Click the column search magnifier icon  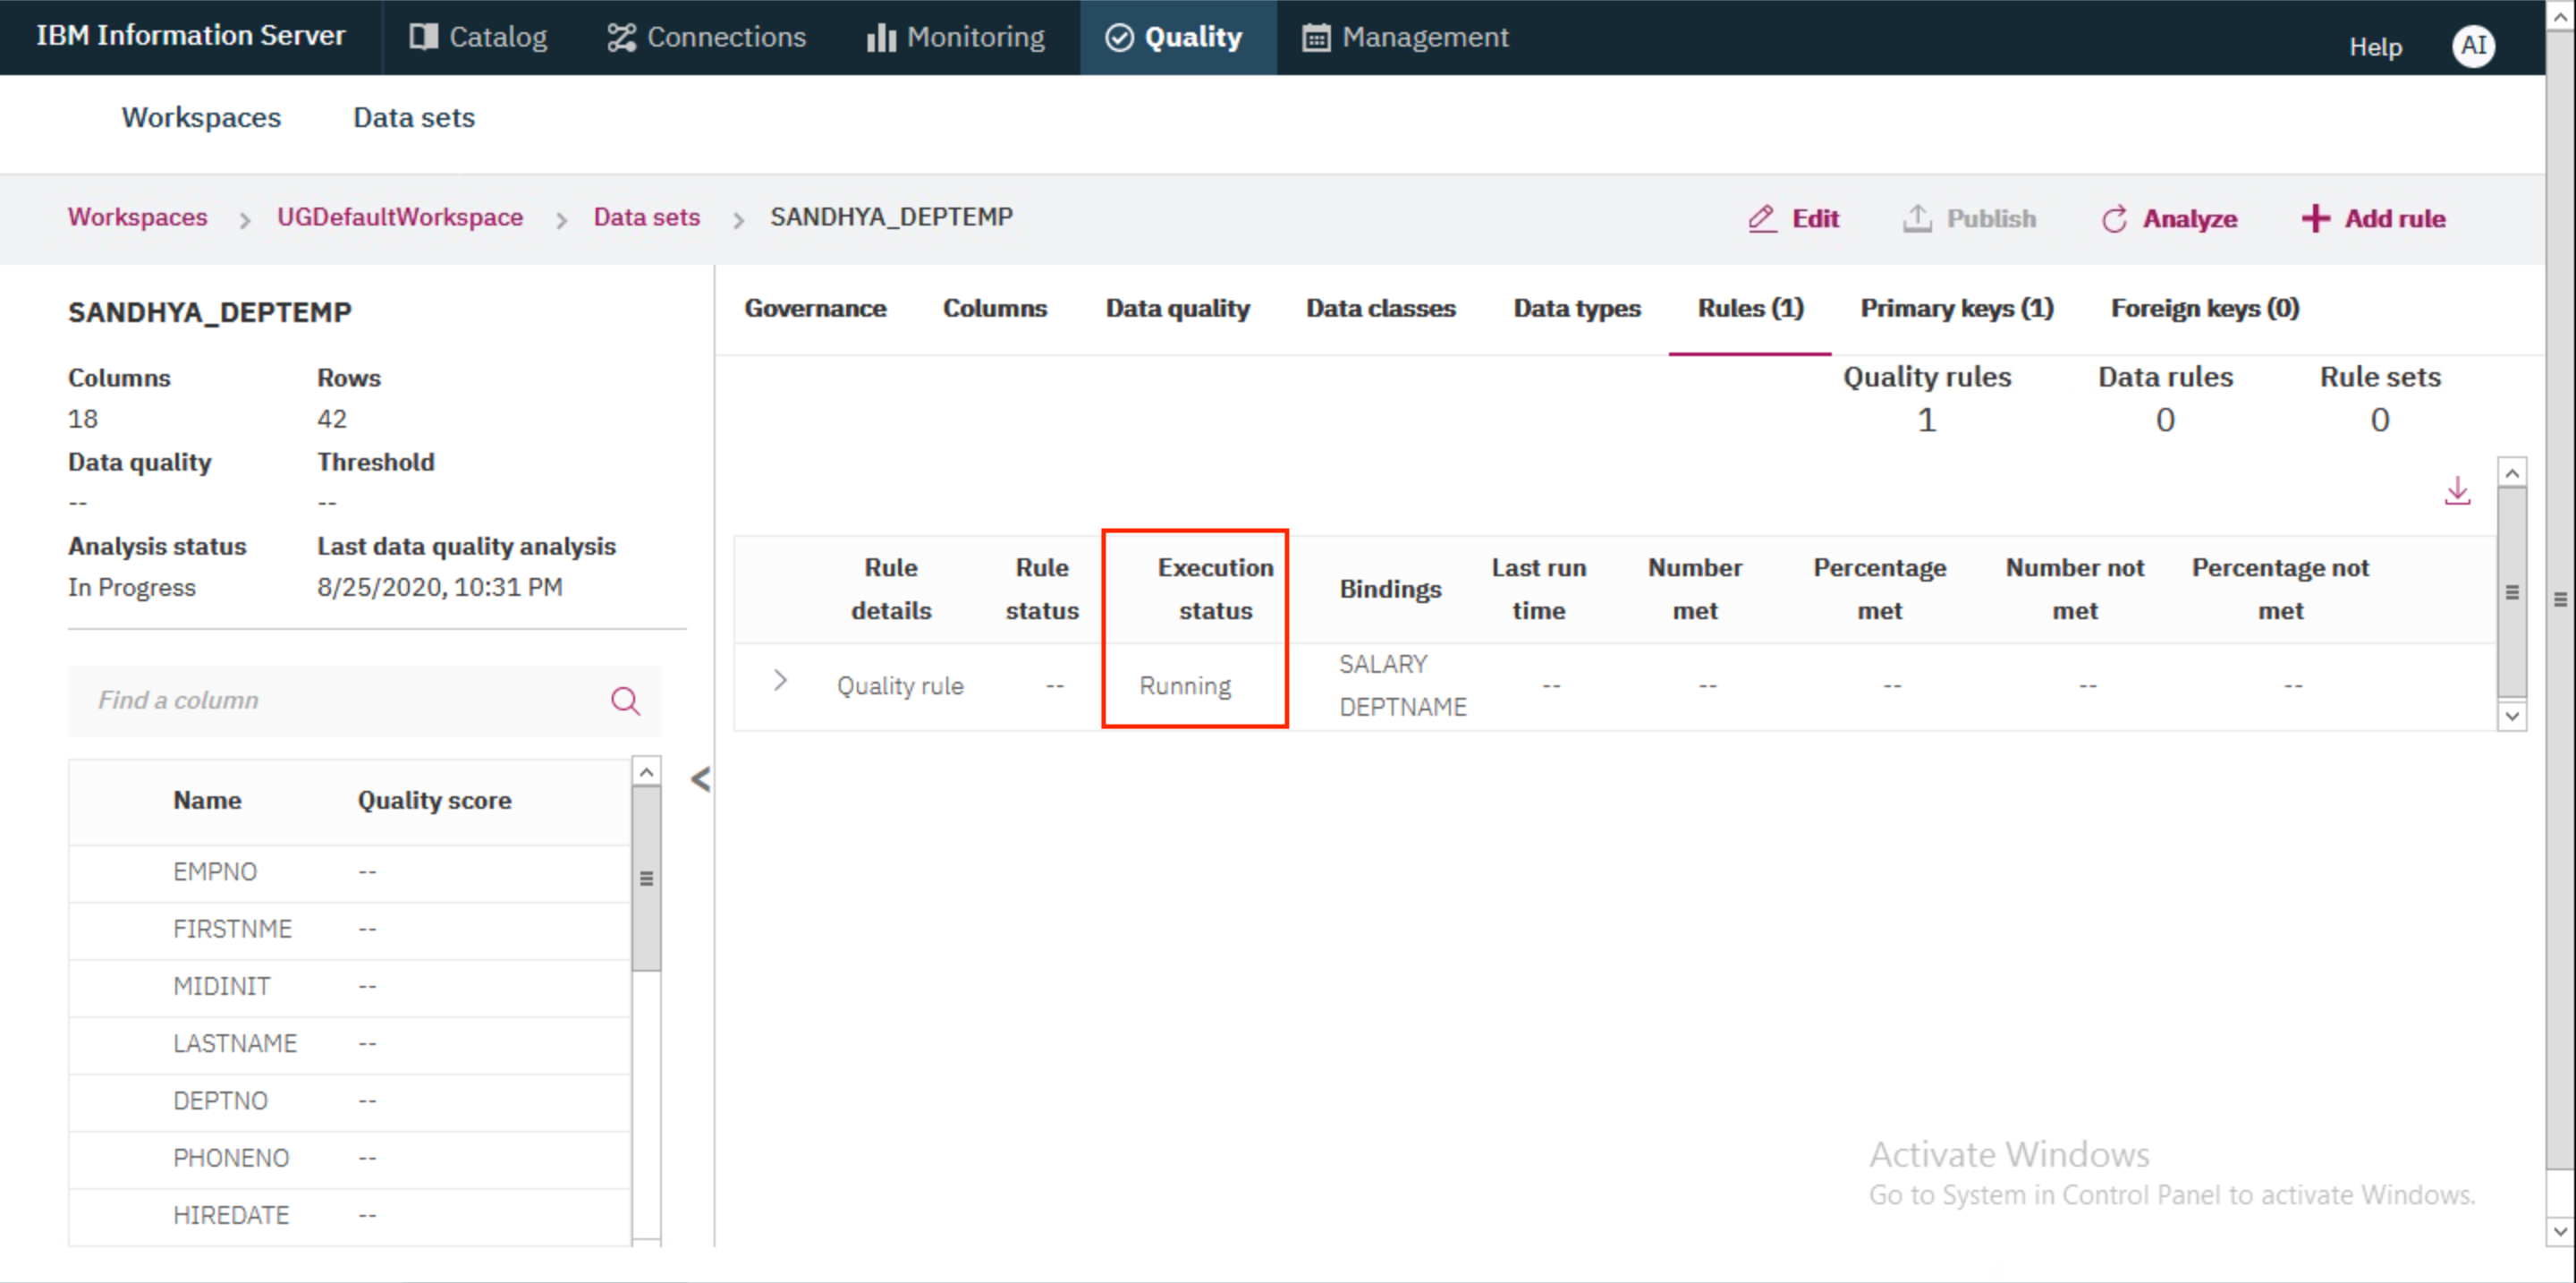click(x=626, y=700)
